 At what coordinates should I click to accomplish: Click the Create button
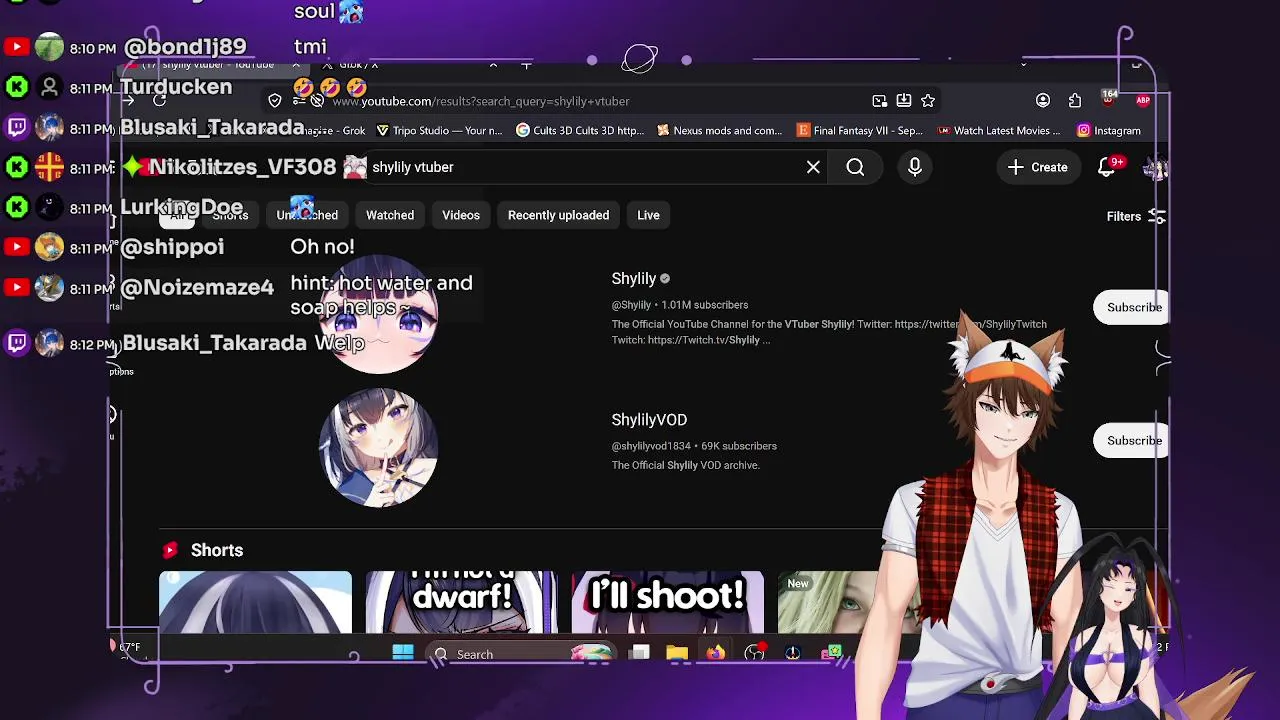[1038, 167]
